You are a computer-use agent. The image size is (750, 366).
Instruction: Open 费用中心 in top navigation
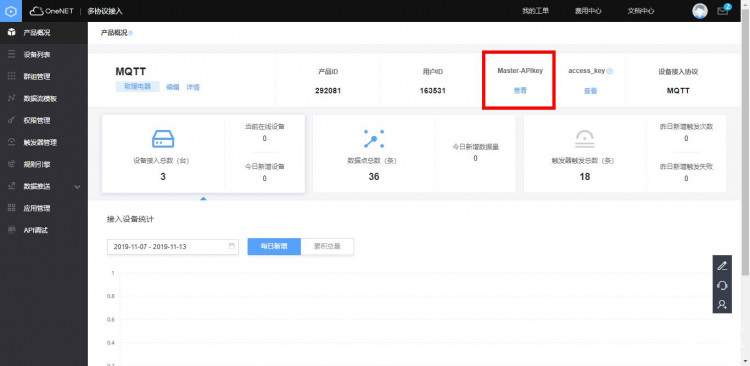point(588,11)
